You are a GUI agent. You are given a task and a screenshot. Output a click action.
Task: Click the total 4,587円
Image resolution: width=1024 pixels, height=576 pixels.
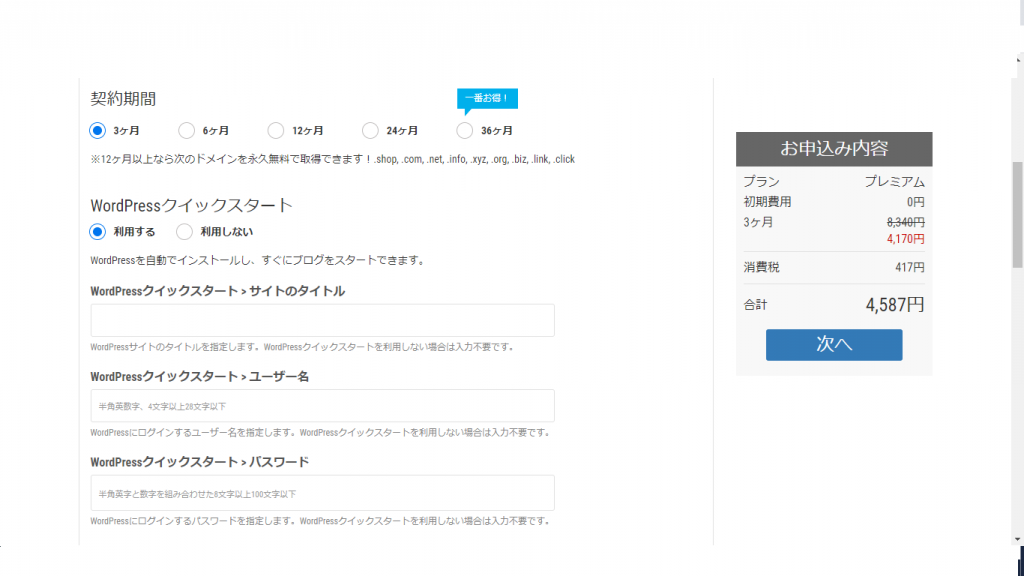[x=895, y=305]
